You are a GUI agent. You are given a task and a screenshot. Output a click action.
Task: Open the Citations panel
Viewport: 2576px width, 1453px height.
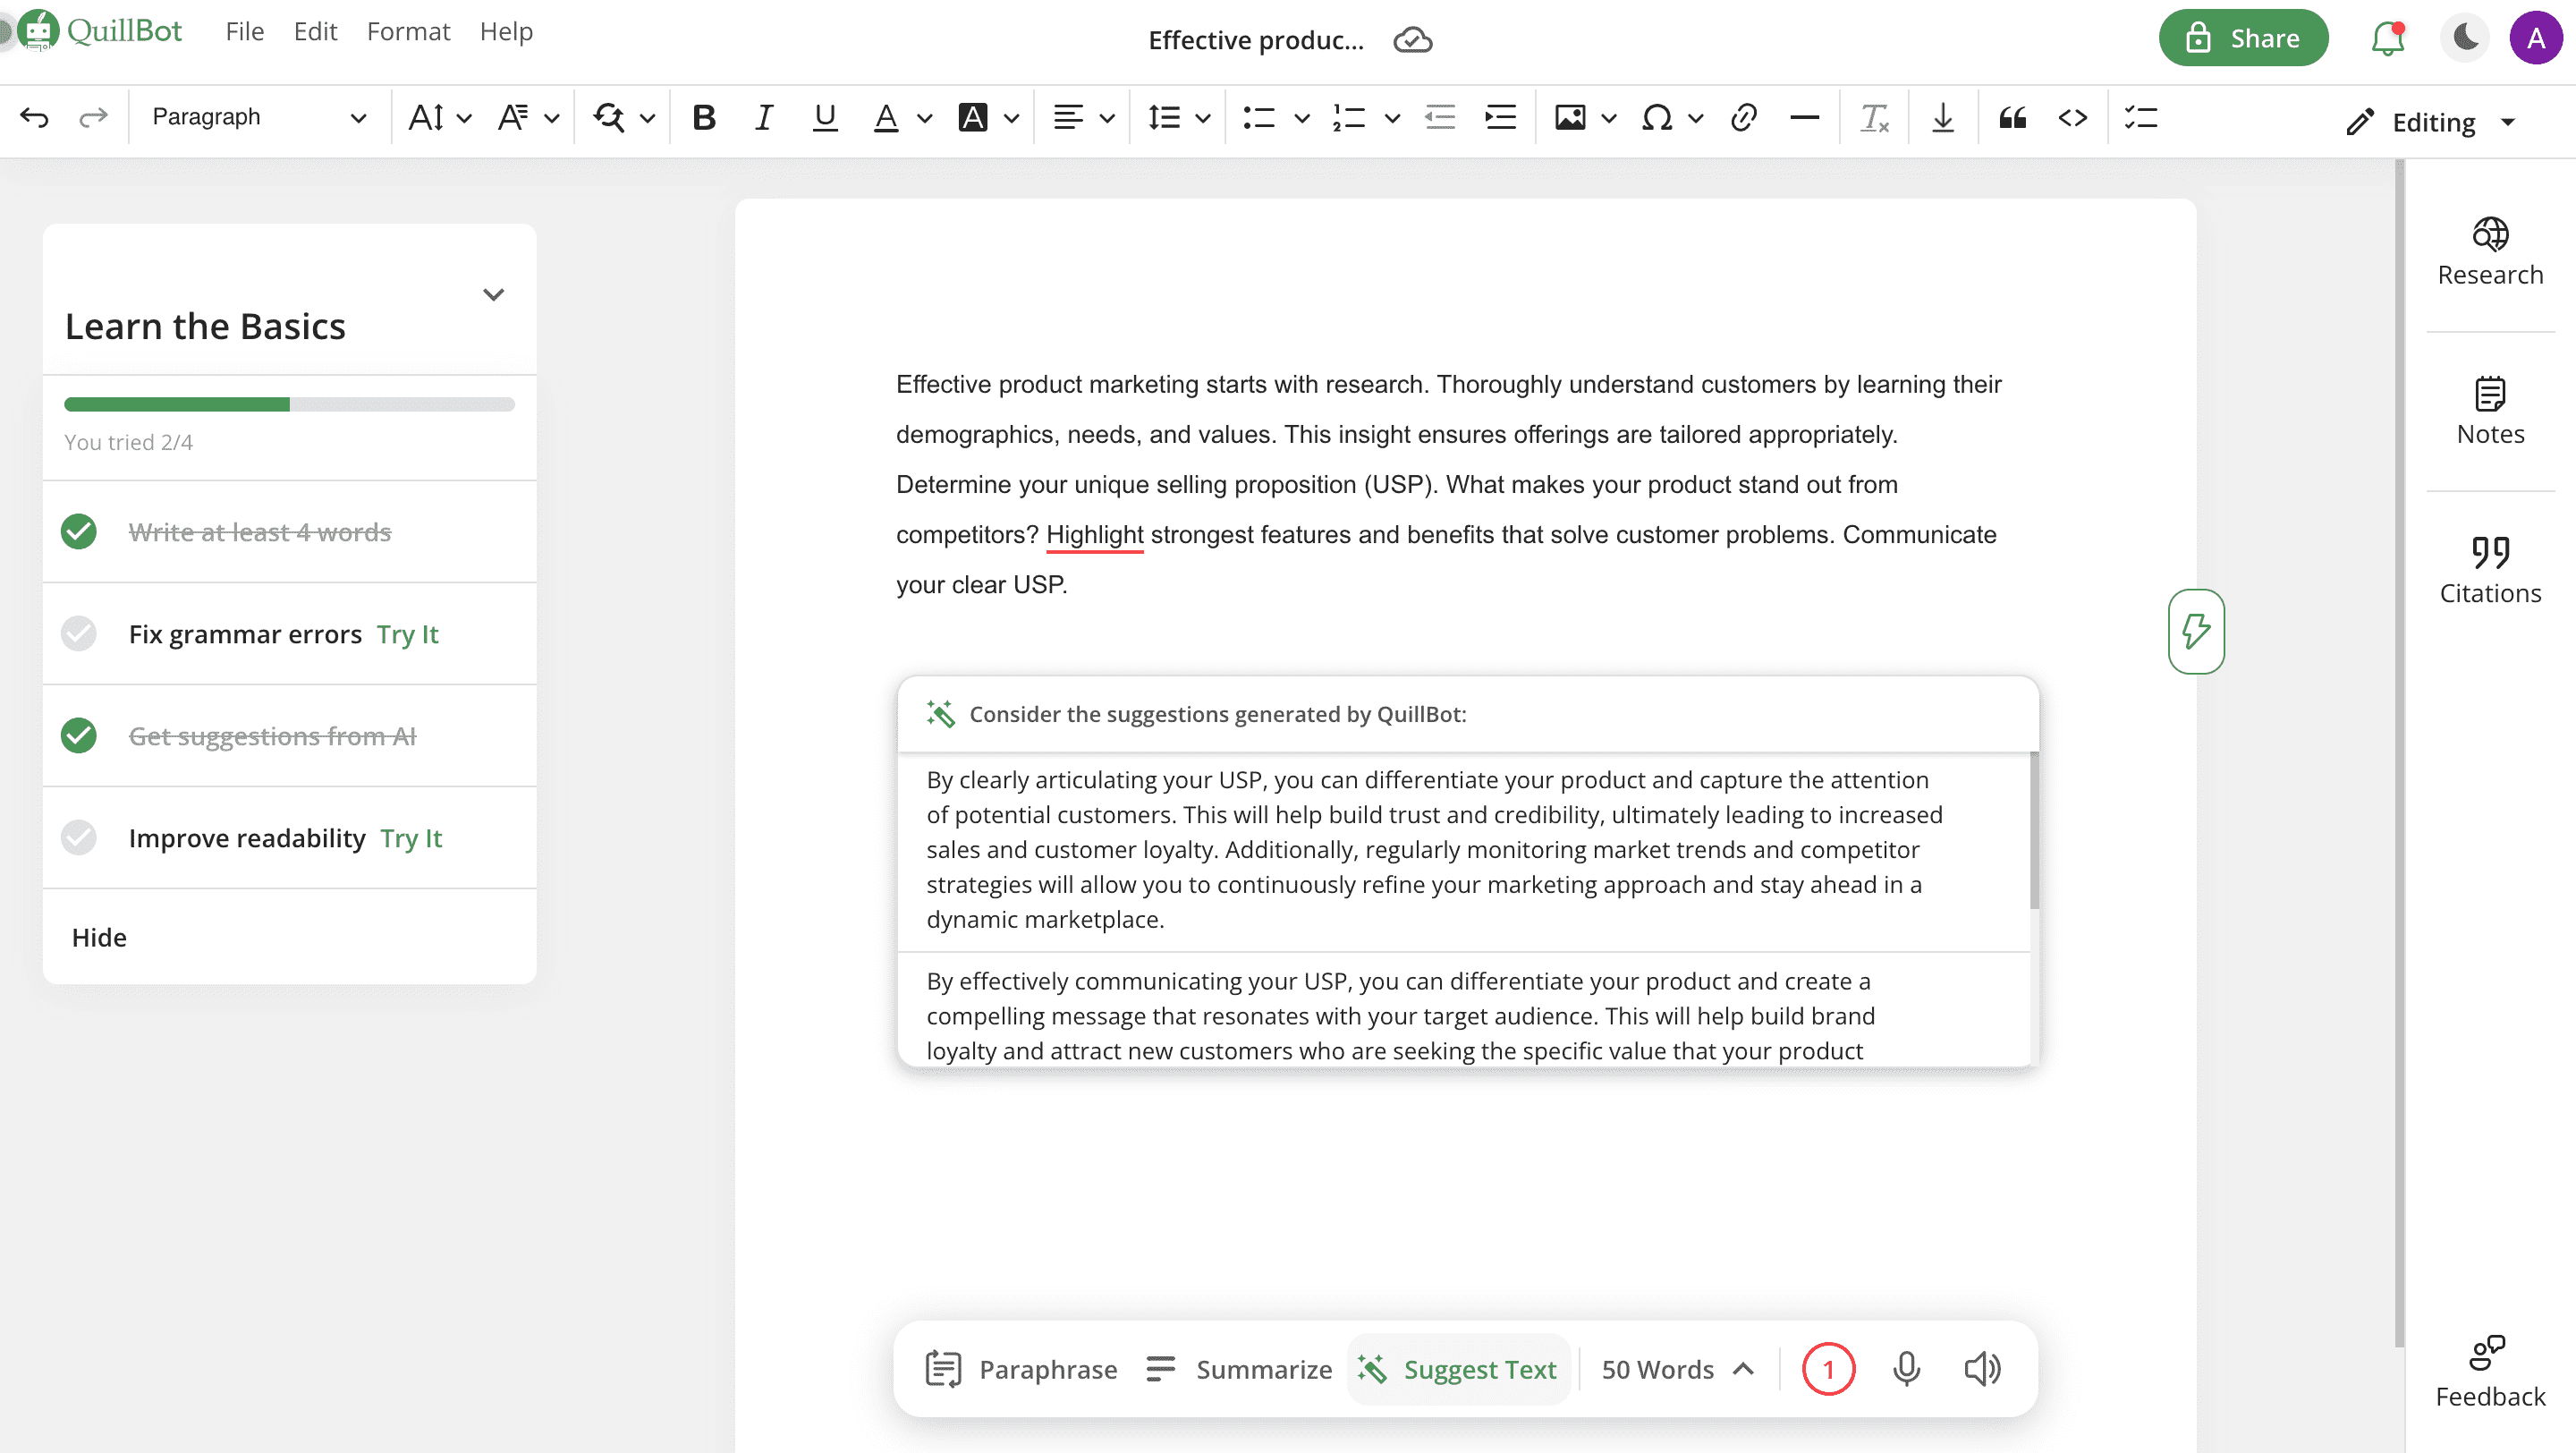click(x=2489, y=570)
